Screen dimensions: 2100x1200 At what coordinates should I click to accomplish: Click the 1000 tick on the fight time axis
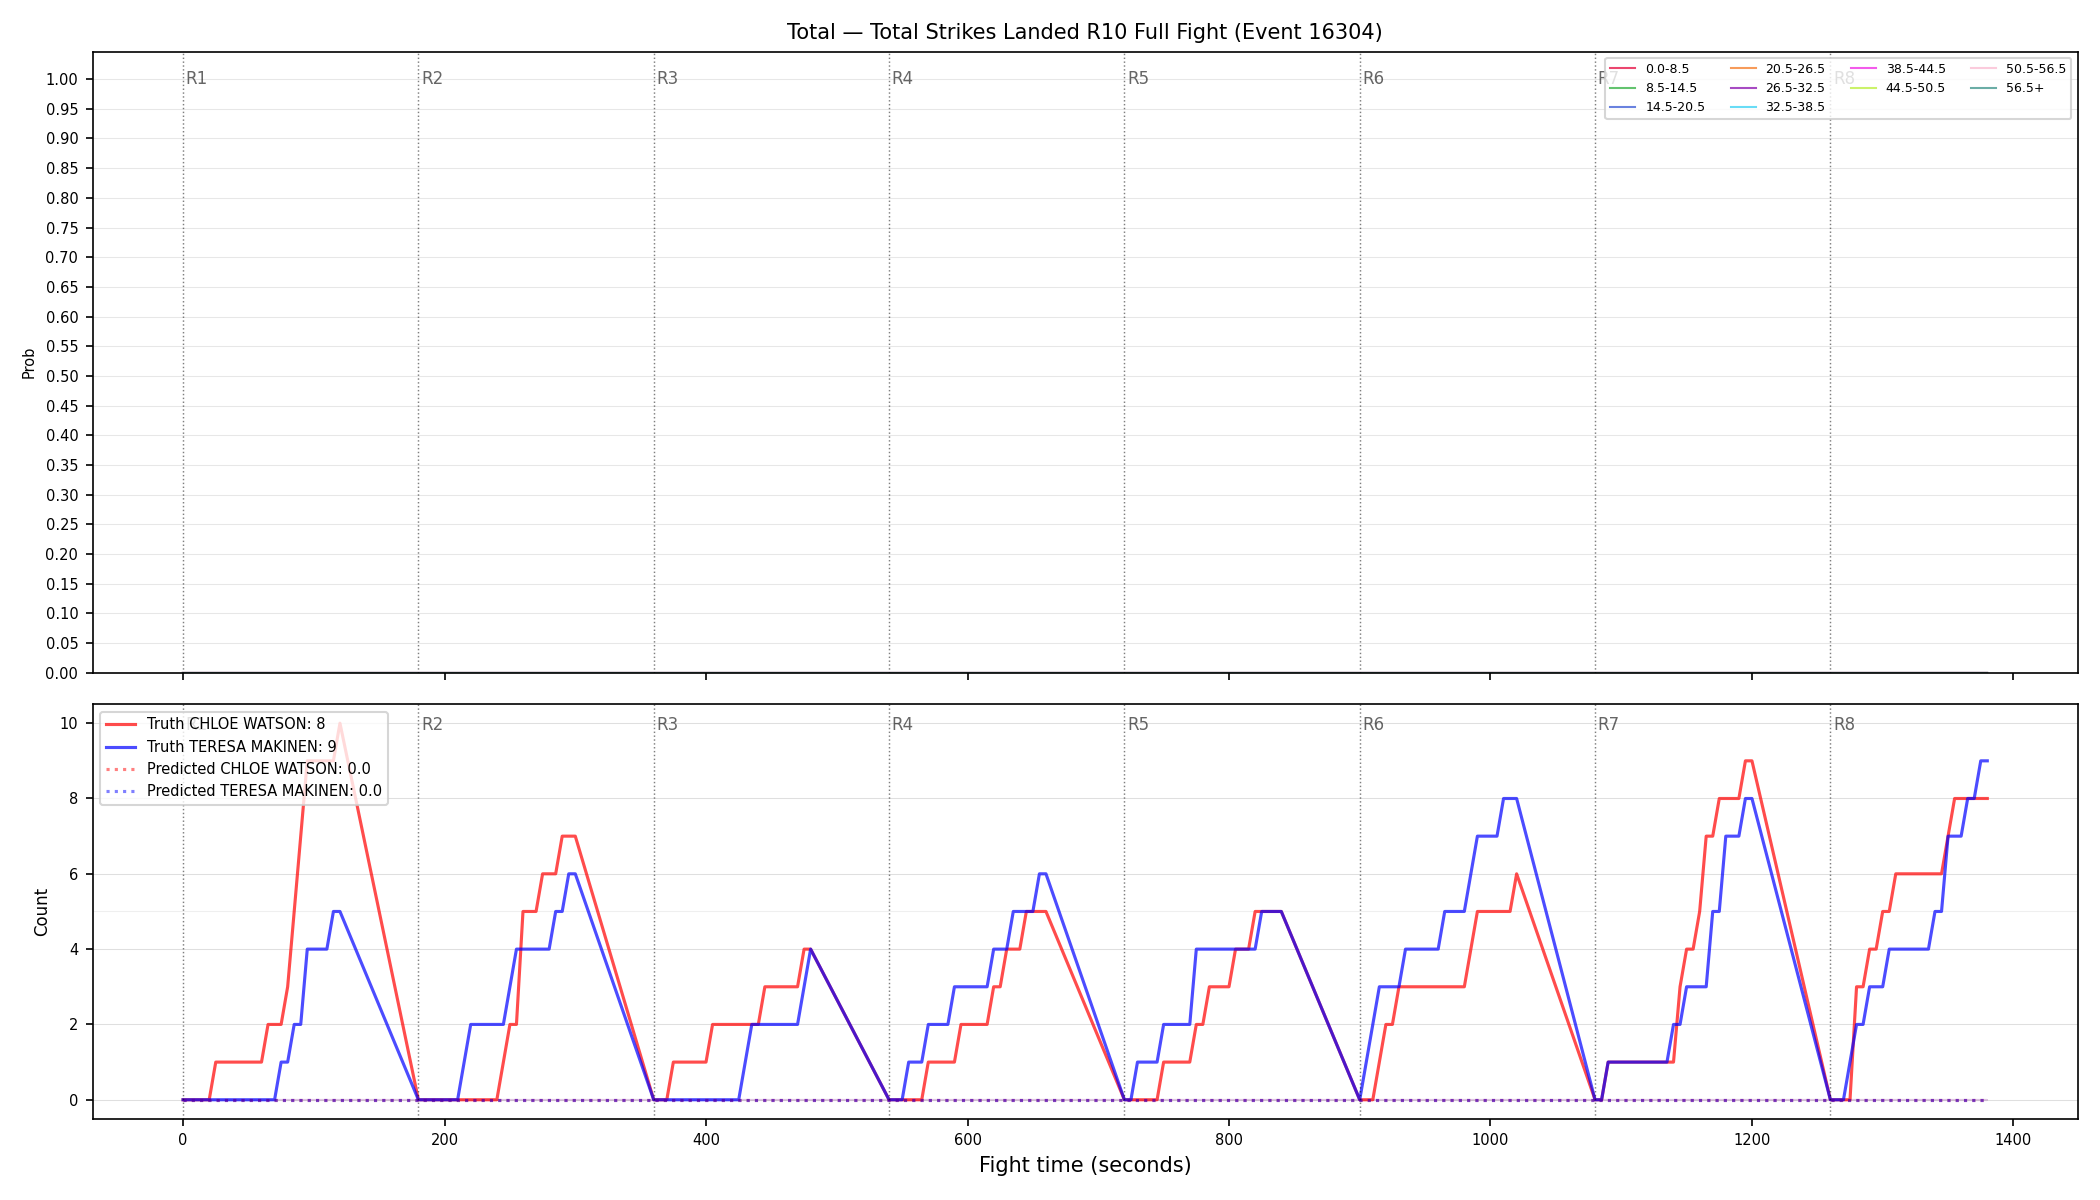coord(1490,1138)
